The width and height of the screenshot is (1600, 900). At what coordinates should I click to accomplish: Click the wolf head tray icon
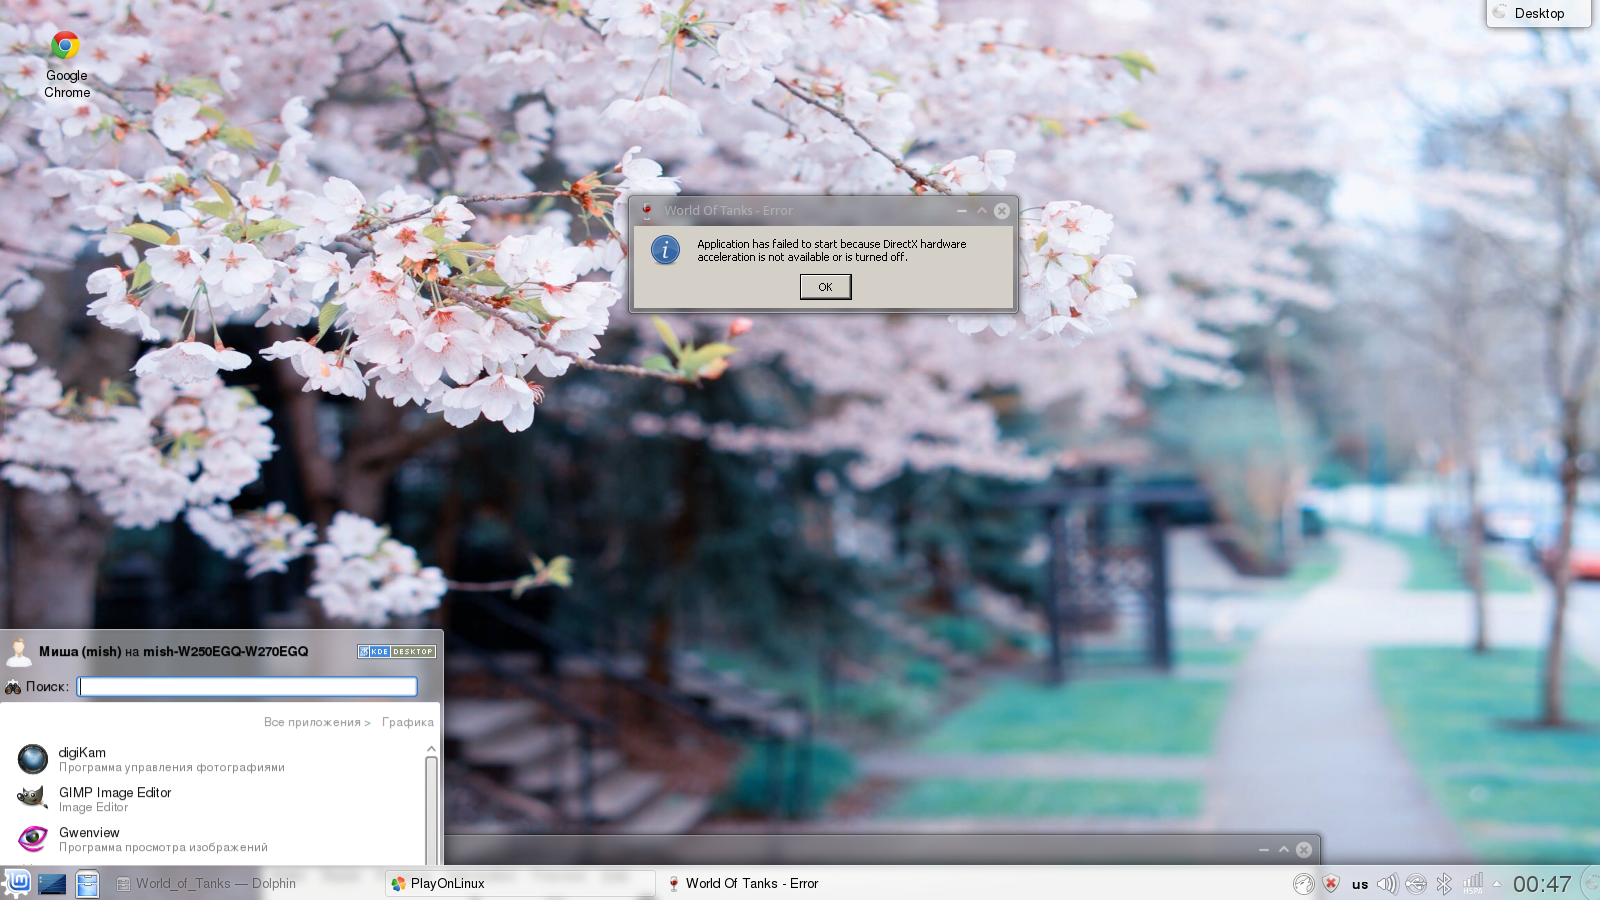[x=1303, y=884]
